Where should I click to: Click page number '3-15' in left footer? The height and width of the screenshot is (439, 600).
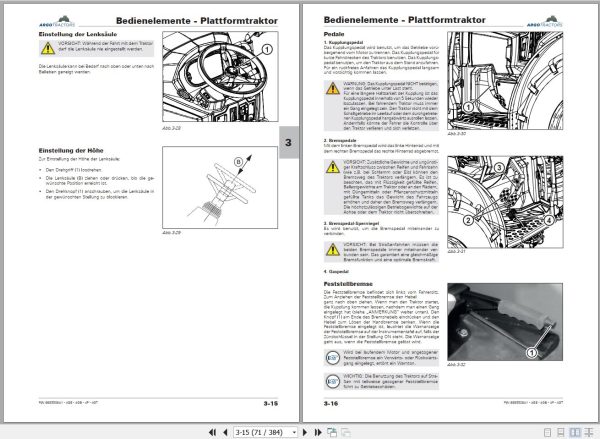271,403
